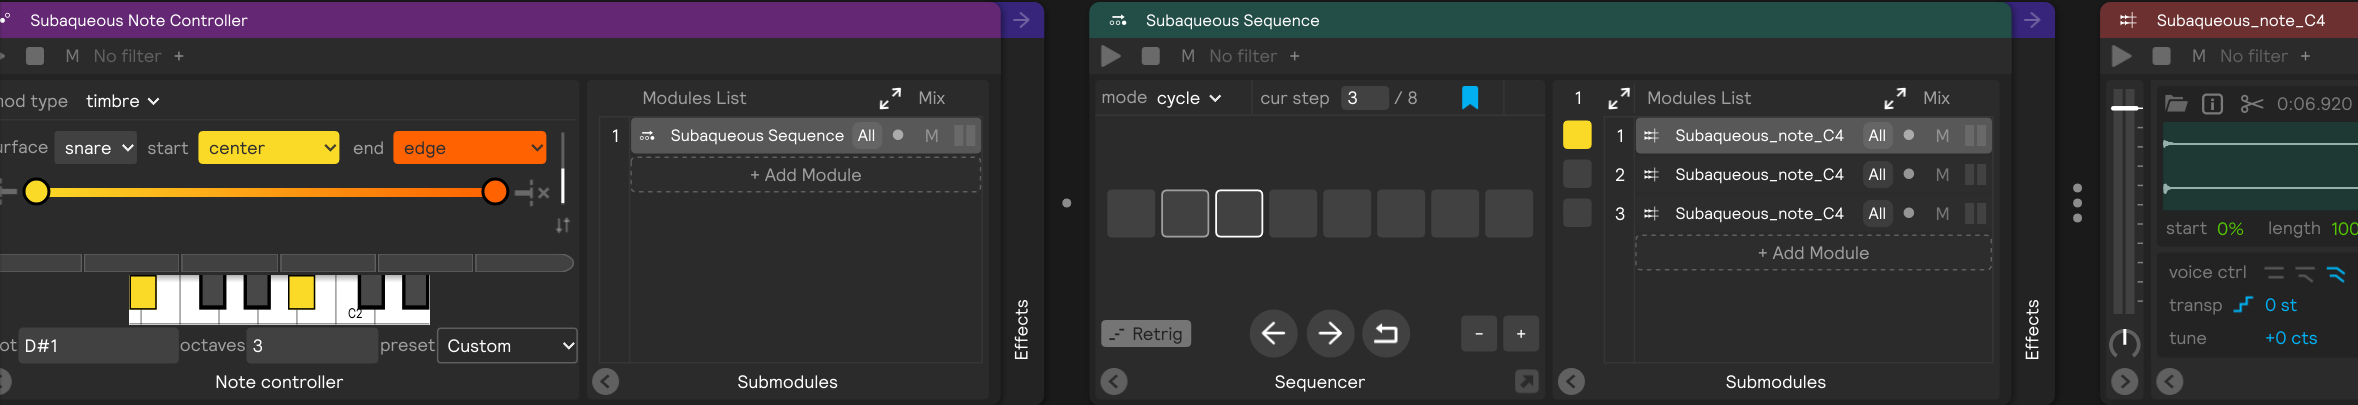Open the Effects tab of Note Controller
Image resolution: width=2358 pixels, height=405 pixels.
(1021, 328)
